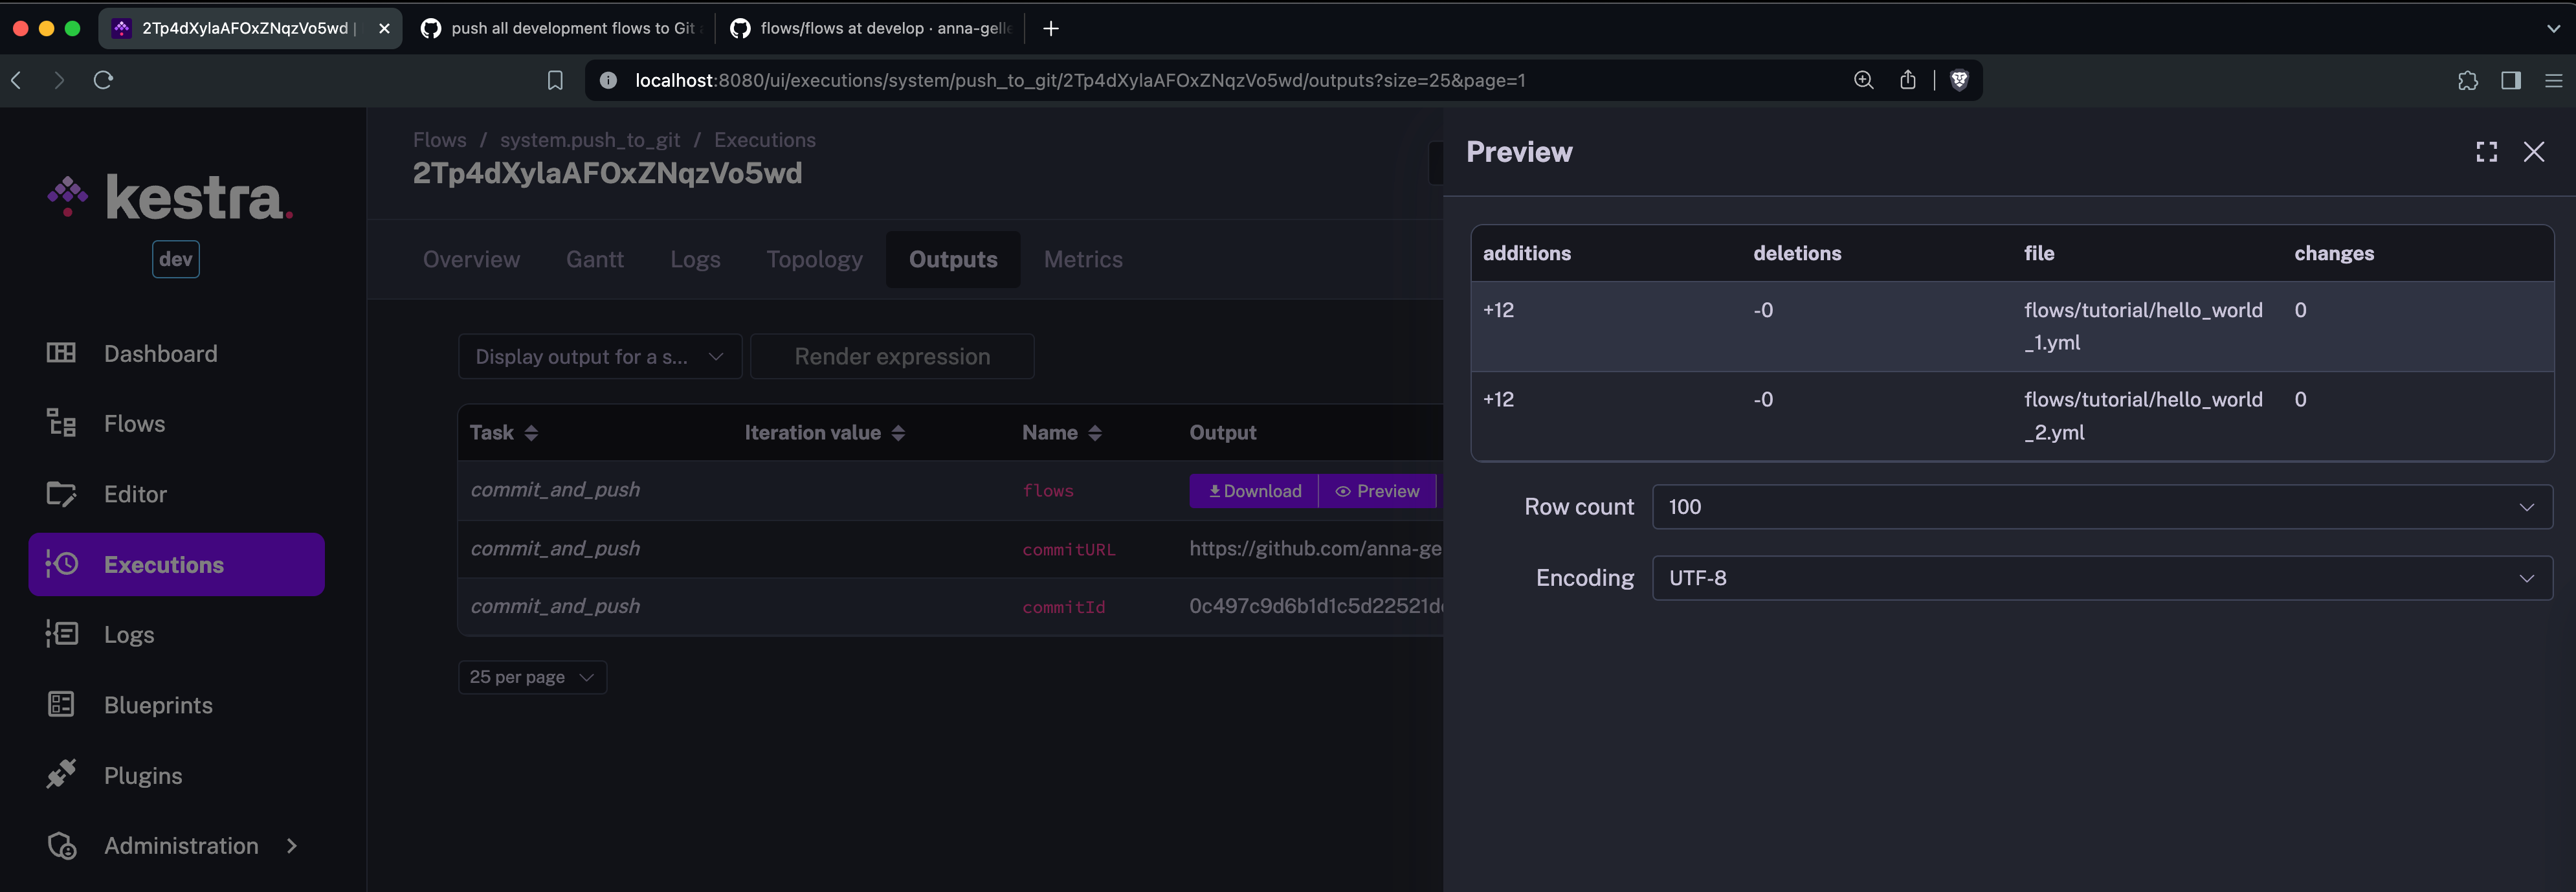
Task: Expand the Preview panel to fullscreen
Action: pyautogui.click(x=2486, y=152)
